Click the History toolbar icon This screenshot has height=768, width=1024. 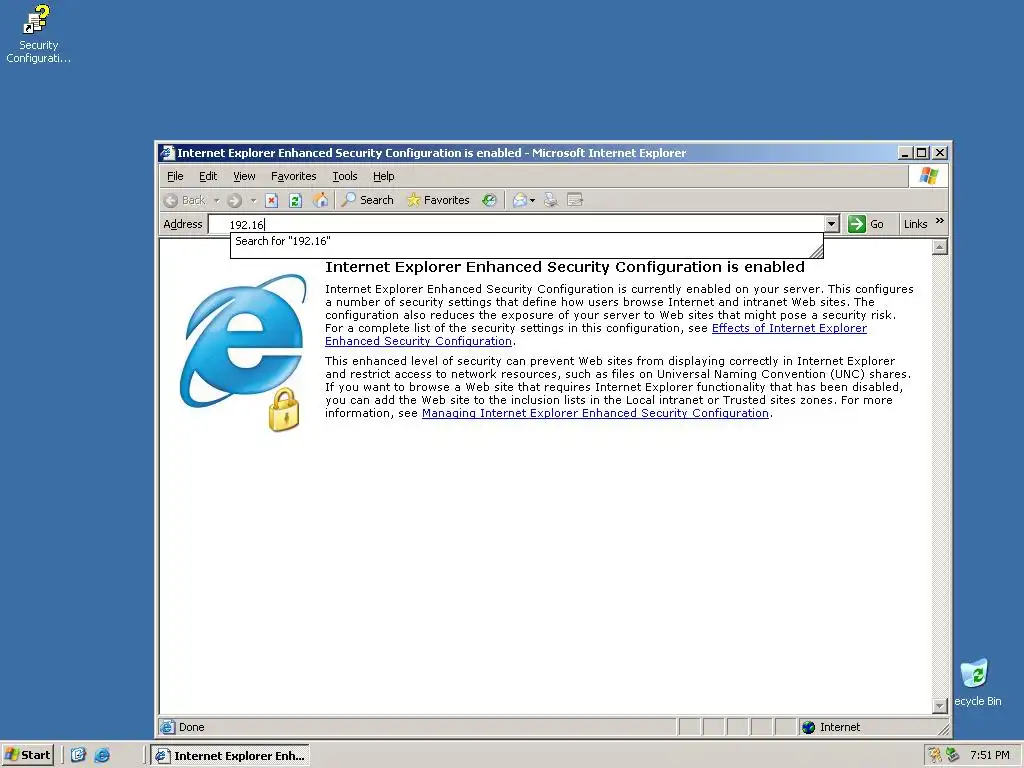click(x=489, y=200)
